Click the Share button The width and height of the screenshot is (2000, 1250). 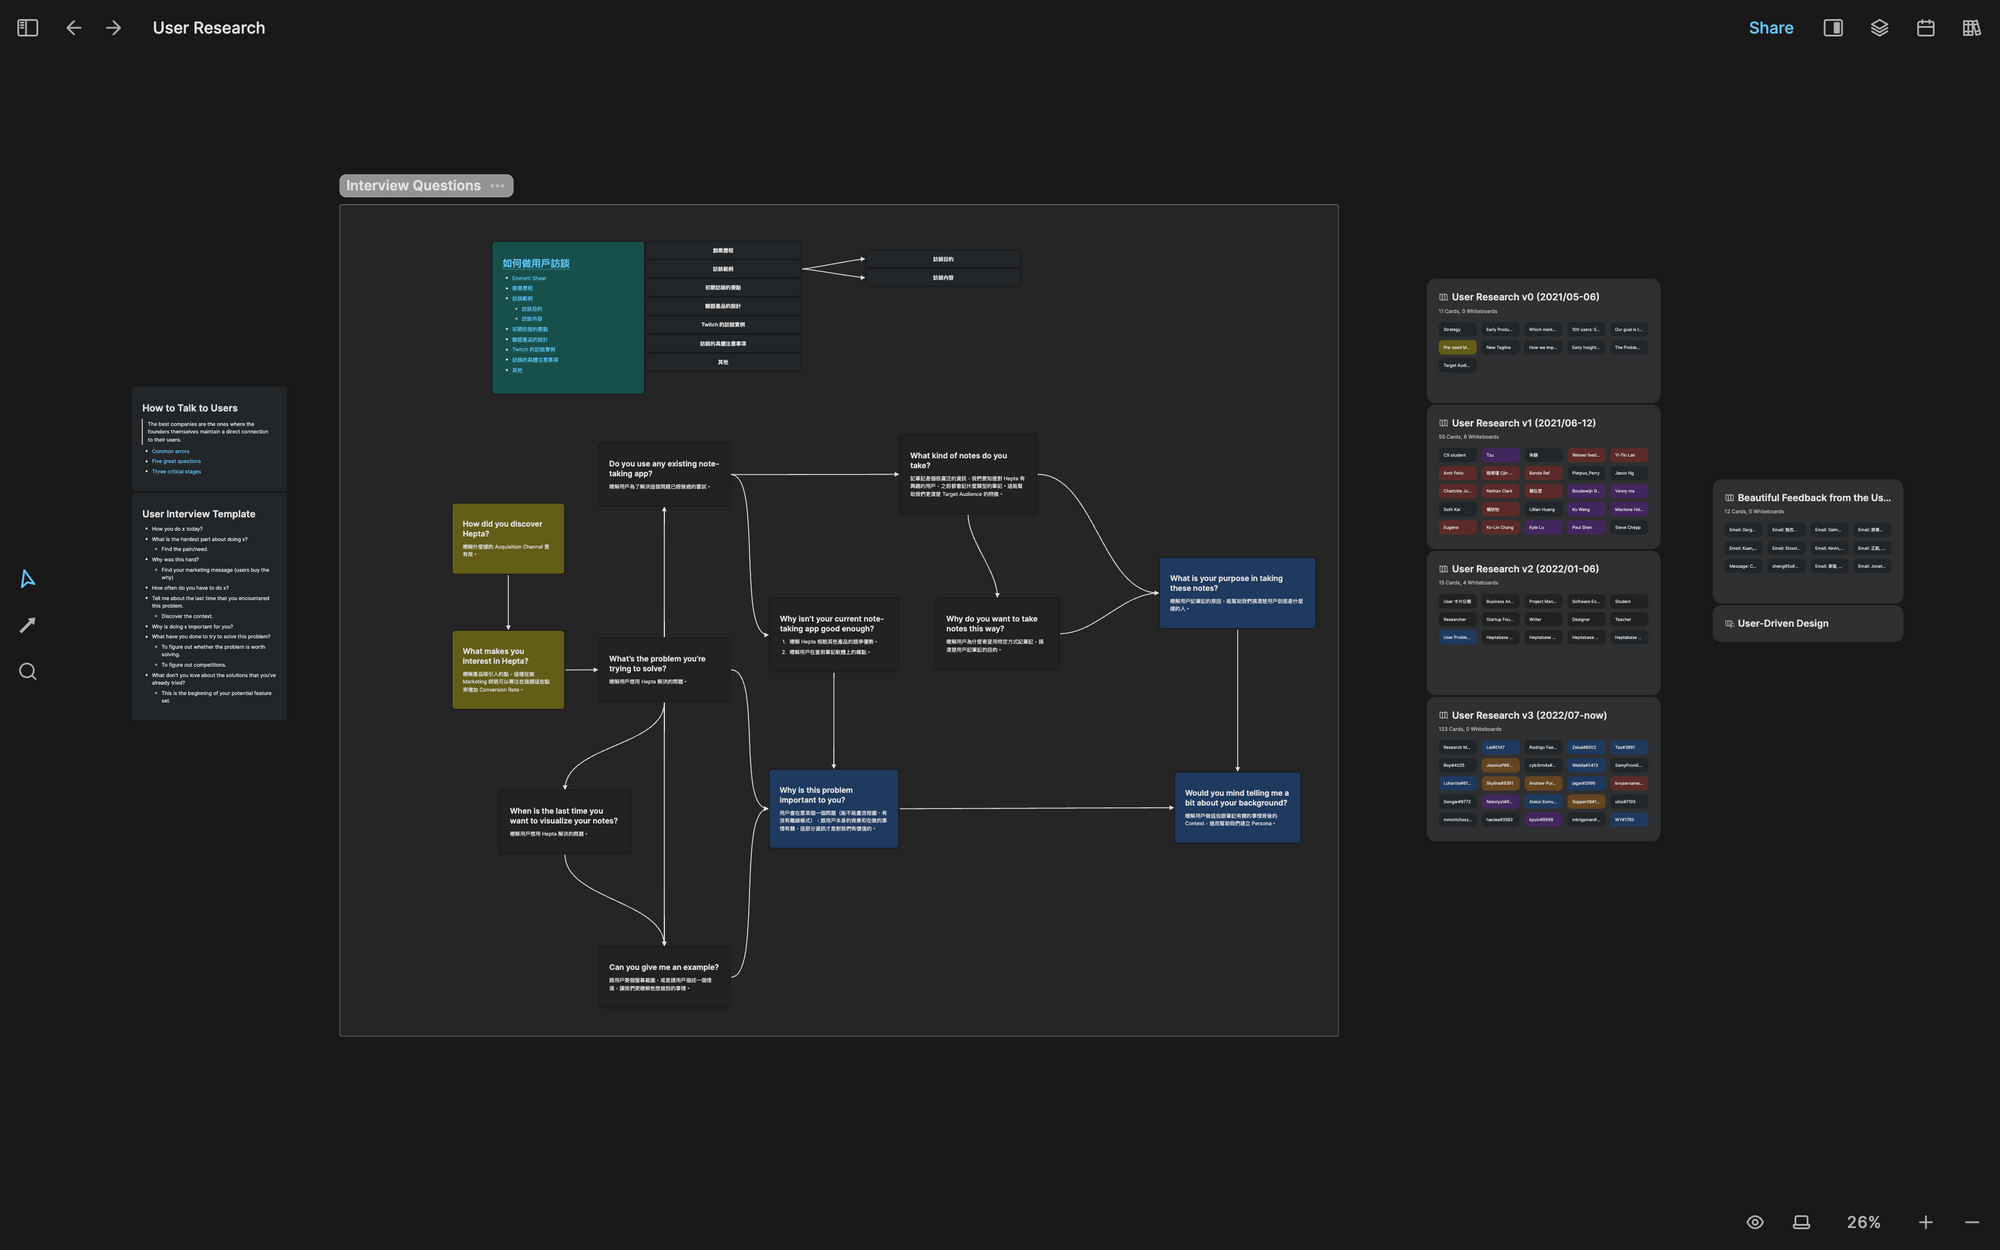(x=1770, y=28)
